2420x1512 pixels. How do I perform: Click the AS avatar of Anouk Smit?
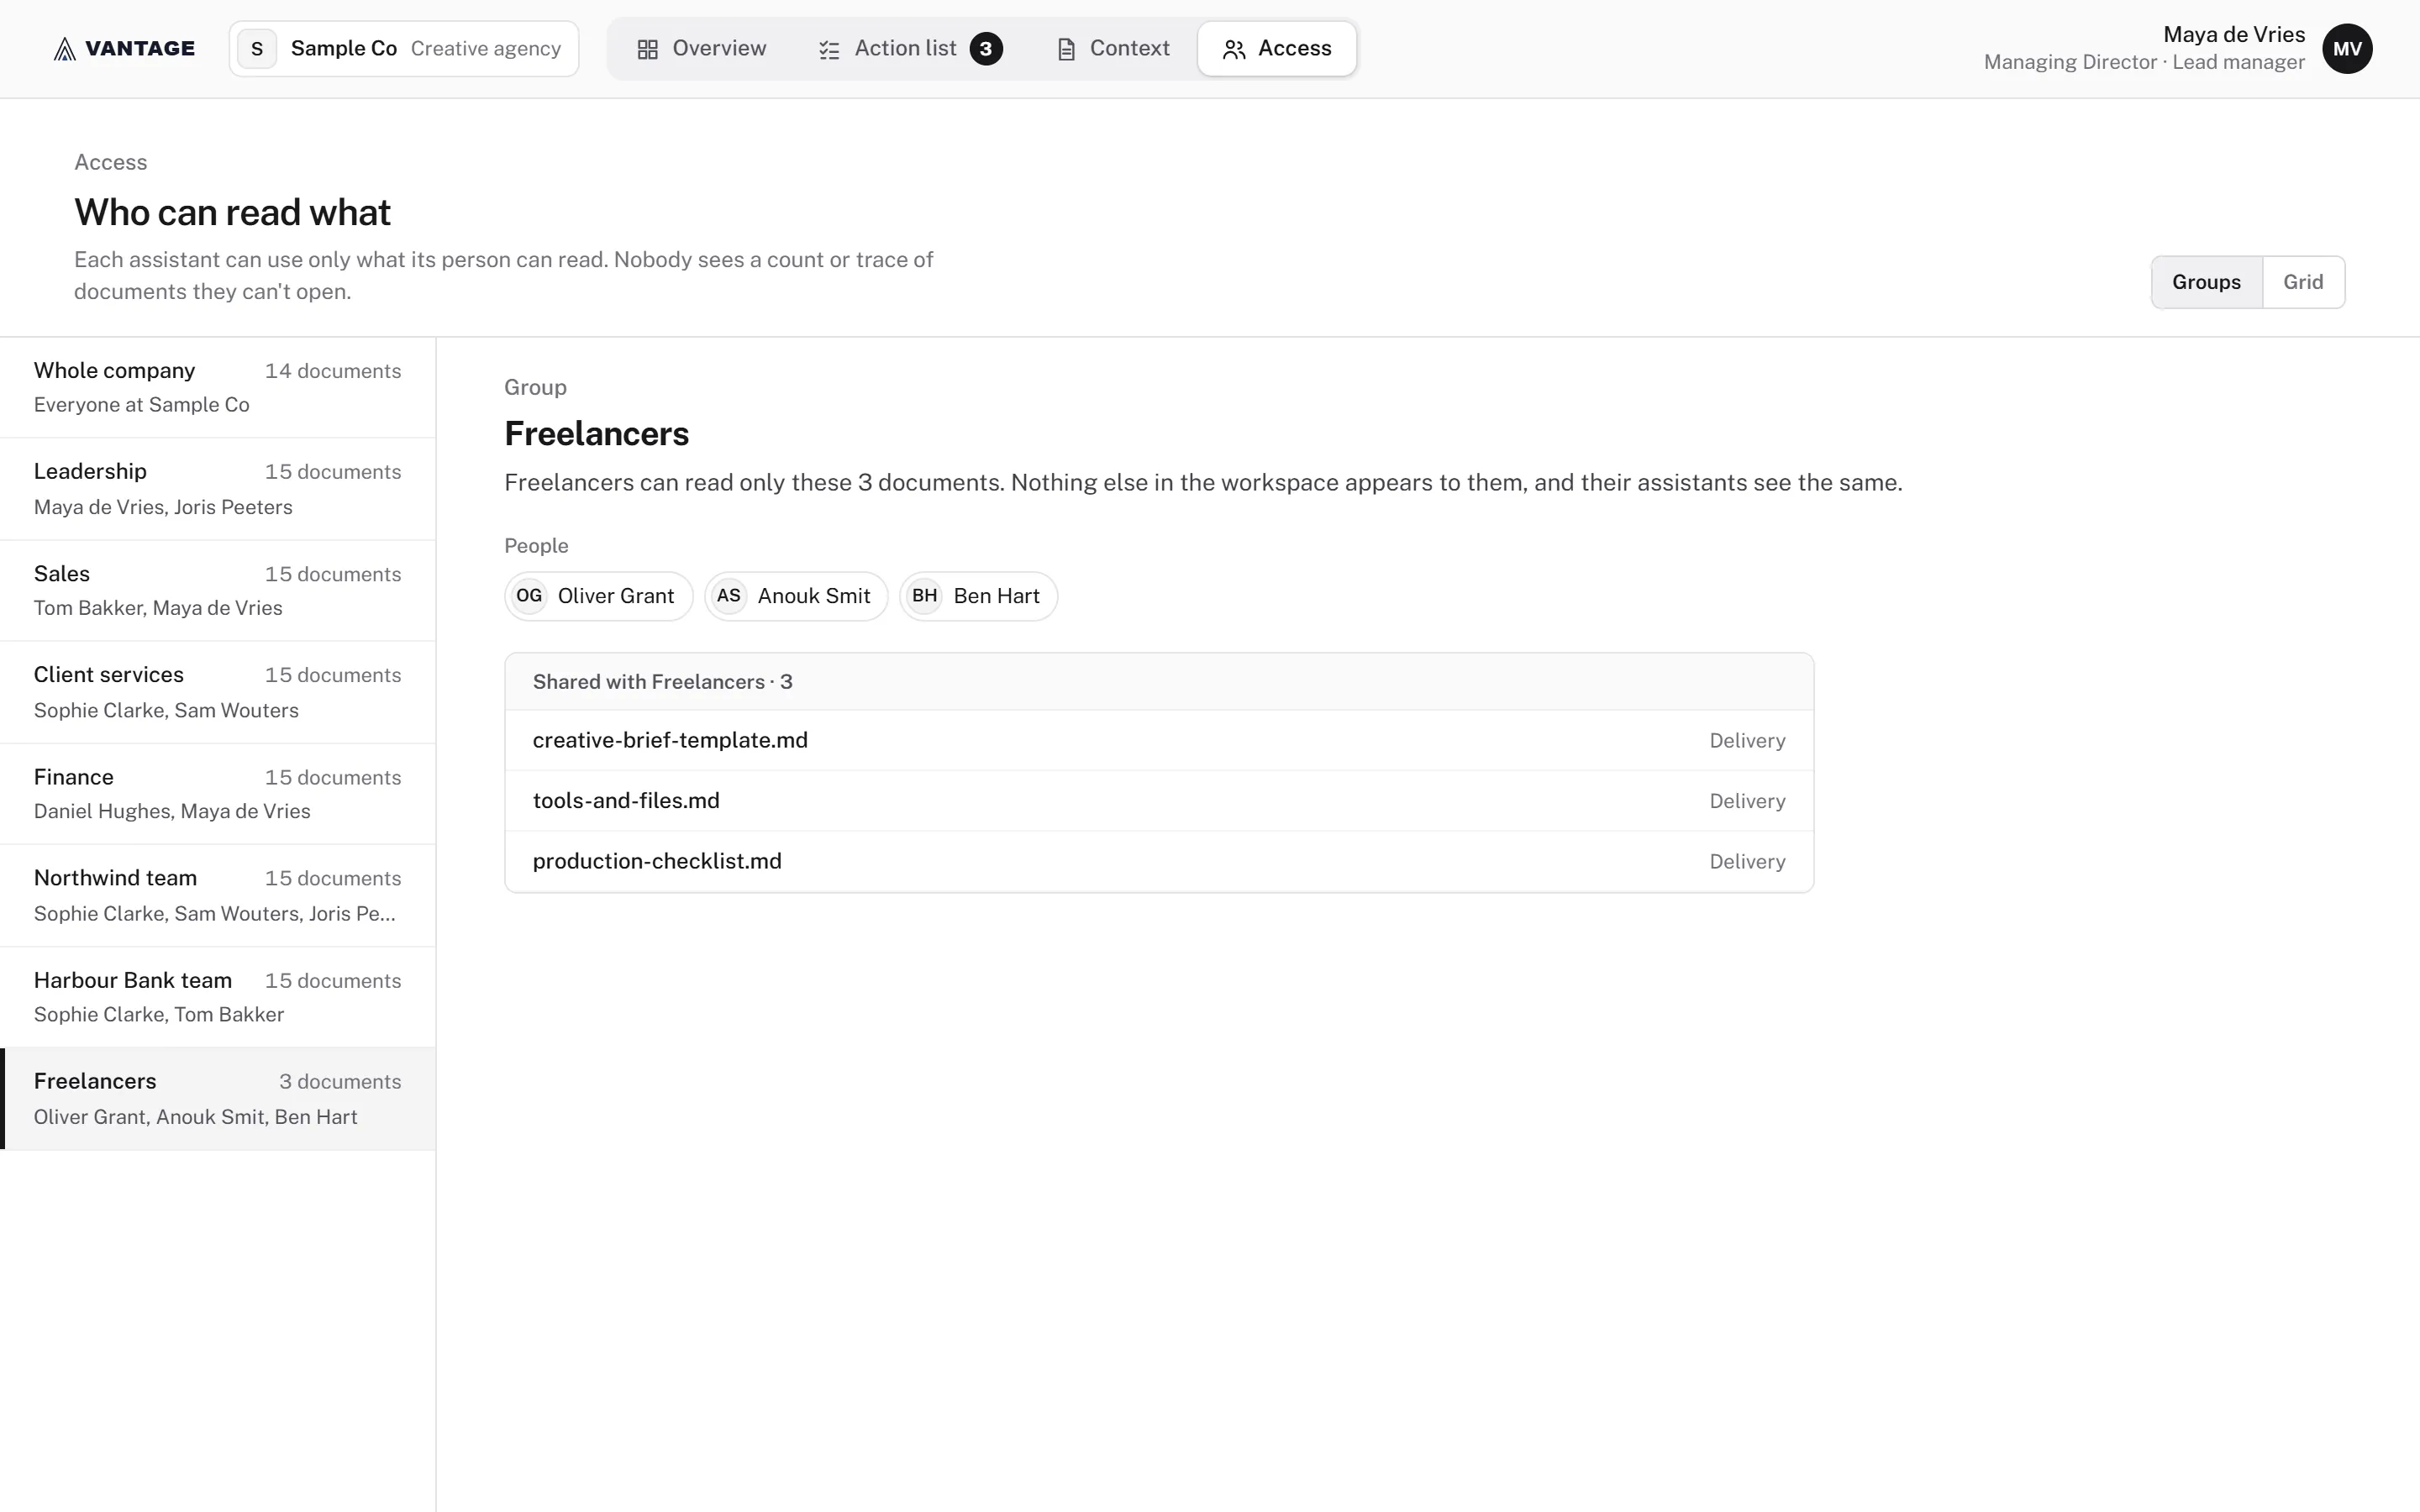coord(729,596)
